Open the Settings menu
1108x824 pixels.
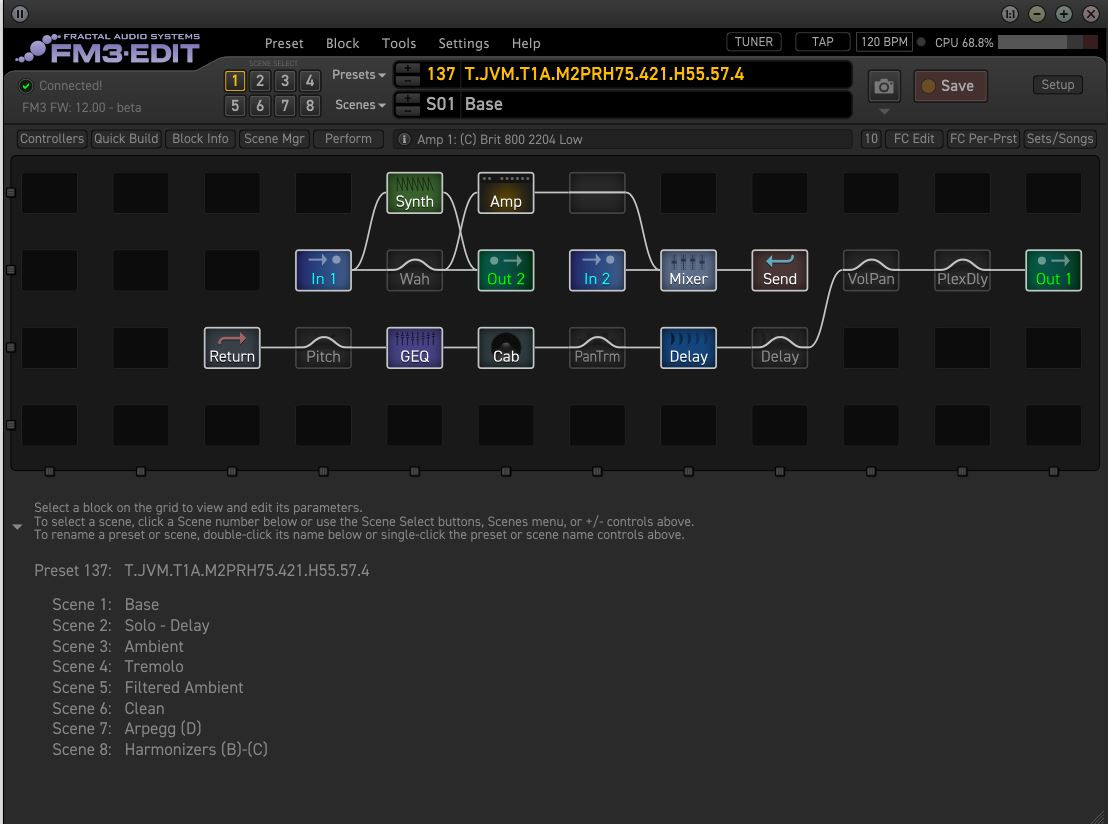tap(464, 43)
